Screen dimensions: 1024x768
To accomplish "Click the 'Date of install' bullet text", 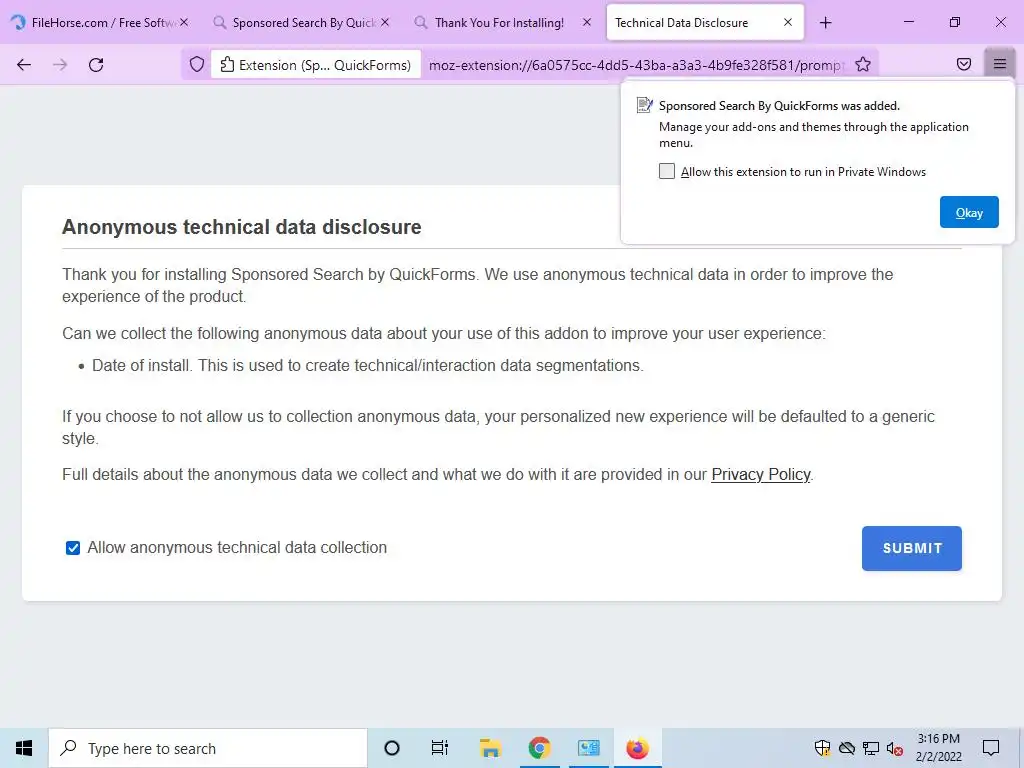I will click(368, 366).
